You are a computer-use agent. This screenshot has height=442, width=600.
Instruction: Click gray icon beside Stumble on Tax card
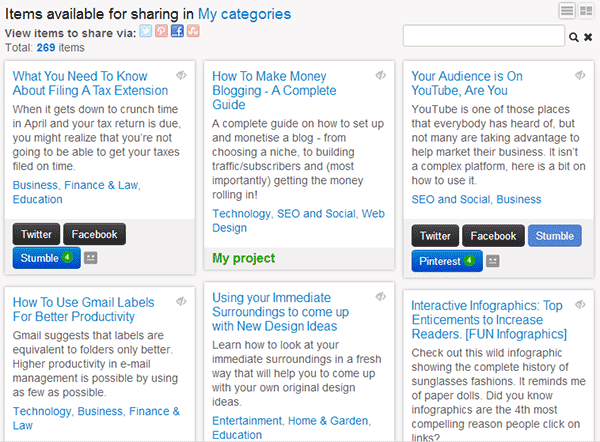[91, 258]
